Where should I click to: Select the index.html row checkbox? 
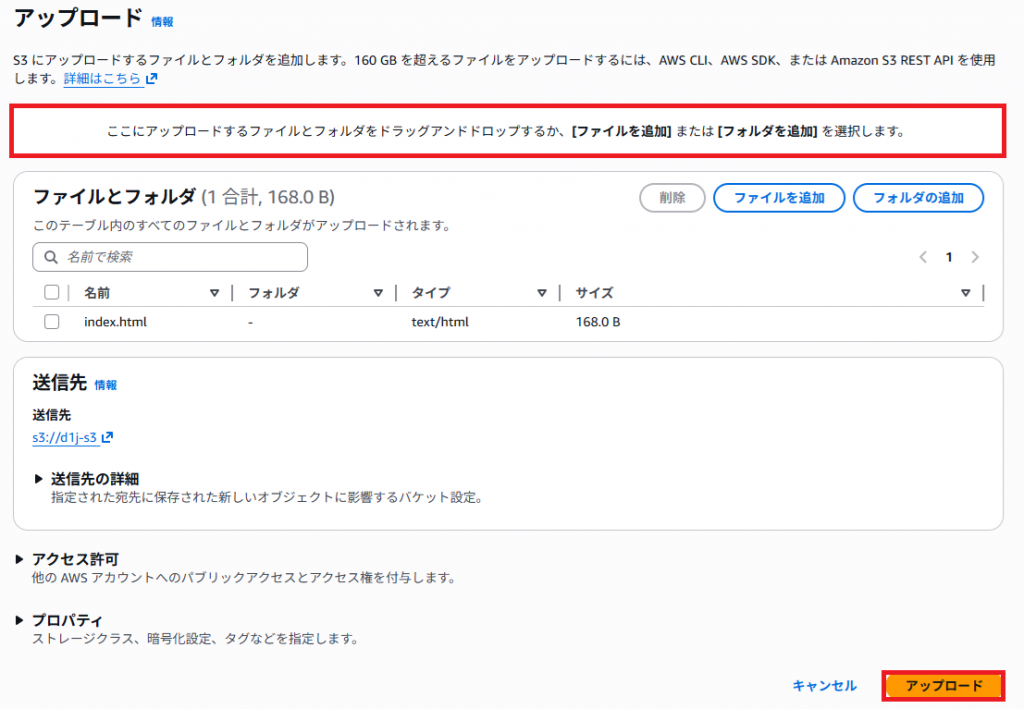[x=52, y=322]
